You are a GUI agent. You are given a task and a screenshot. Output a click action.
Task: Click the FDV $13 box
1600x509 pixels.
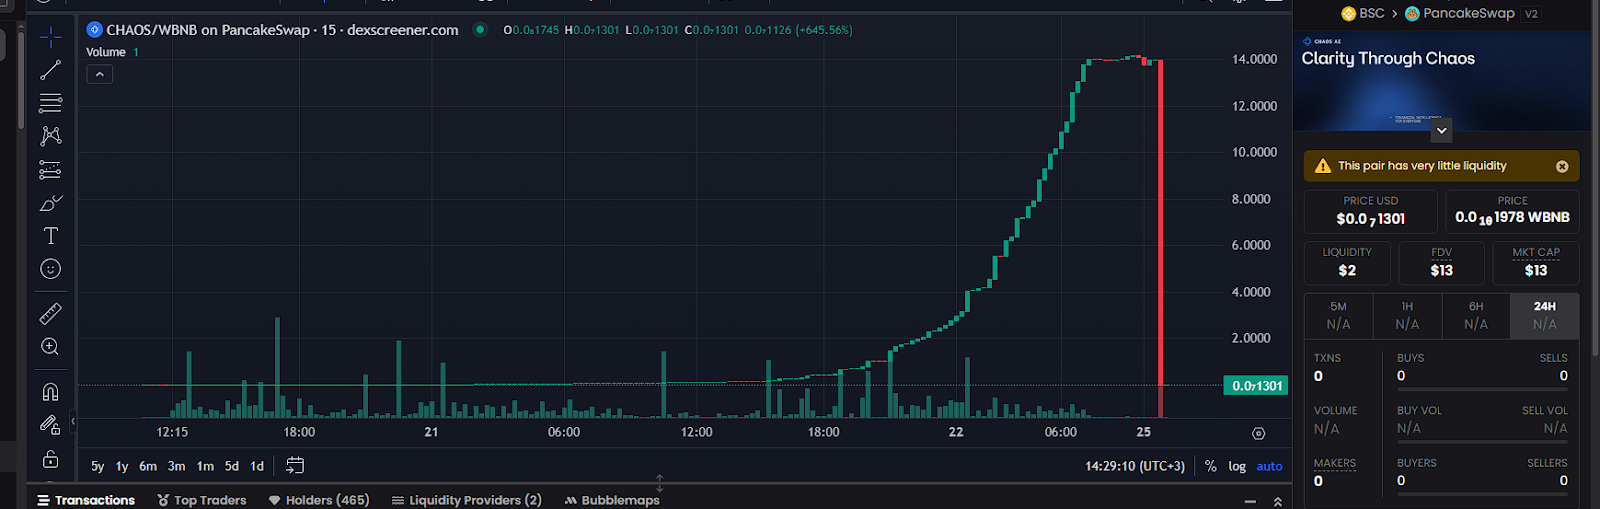point(1441,263)
